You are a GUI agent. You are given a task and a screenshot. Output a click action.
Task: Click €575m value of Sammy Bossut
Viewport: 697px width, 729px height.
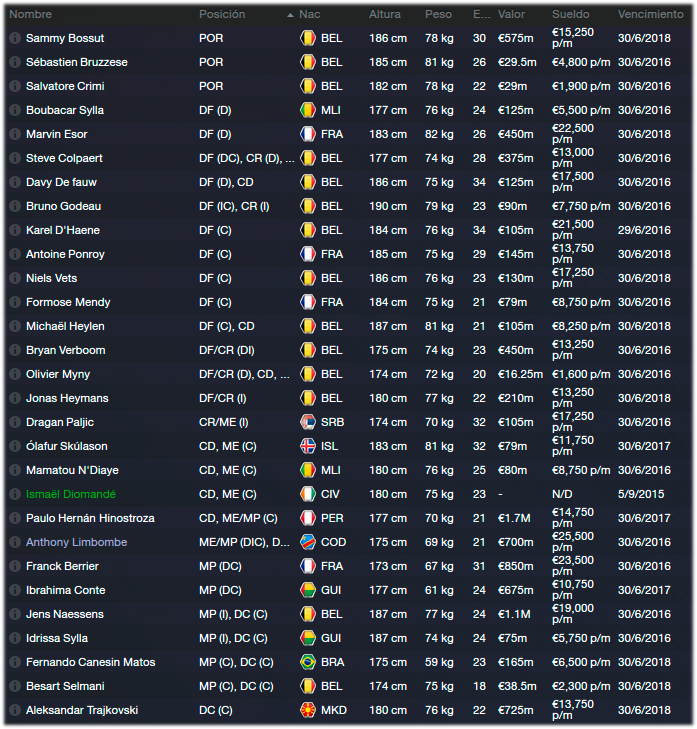tap(515, 38)
